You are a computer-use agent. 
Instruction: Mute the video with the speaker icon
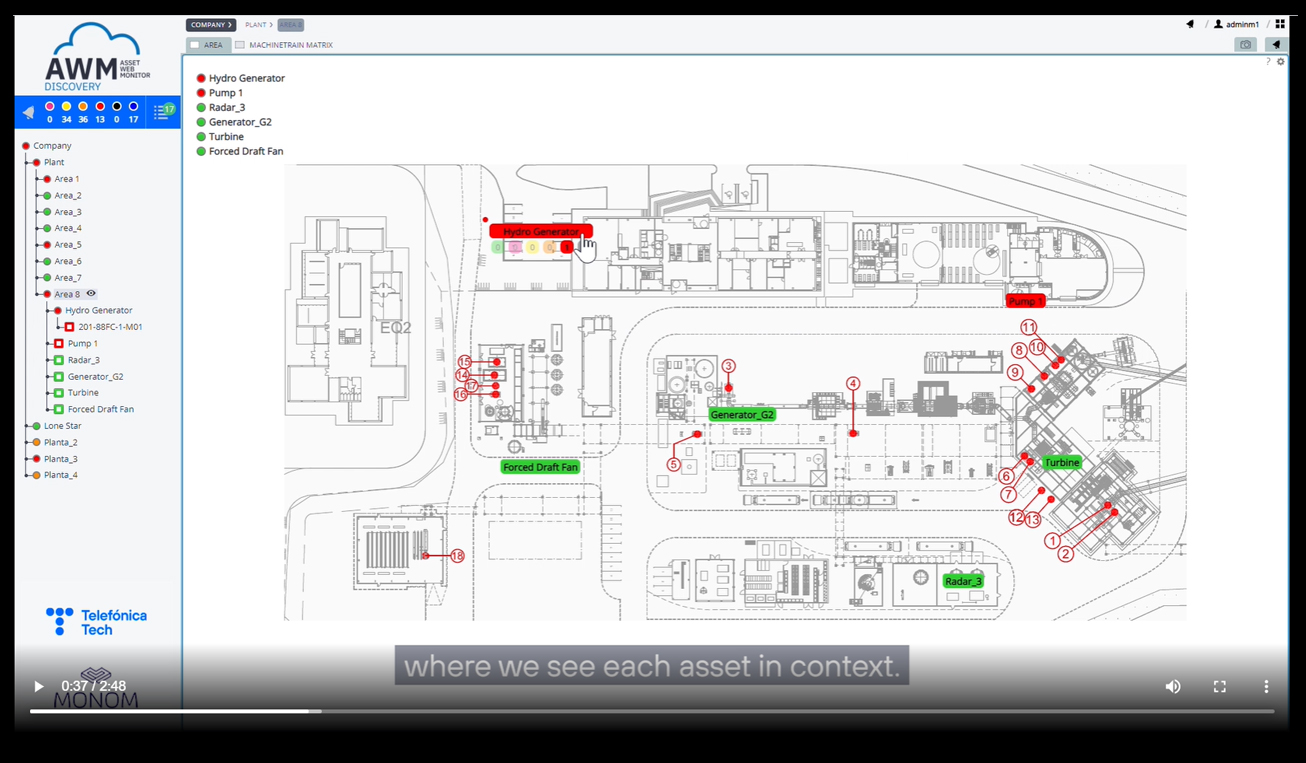click(x=1173, y=686)
